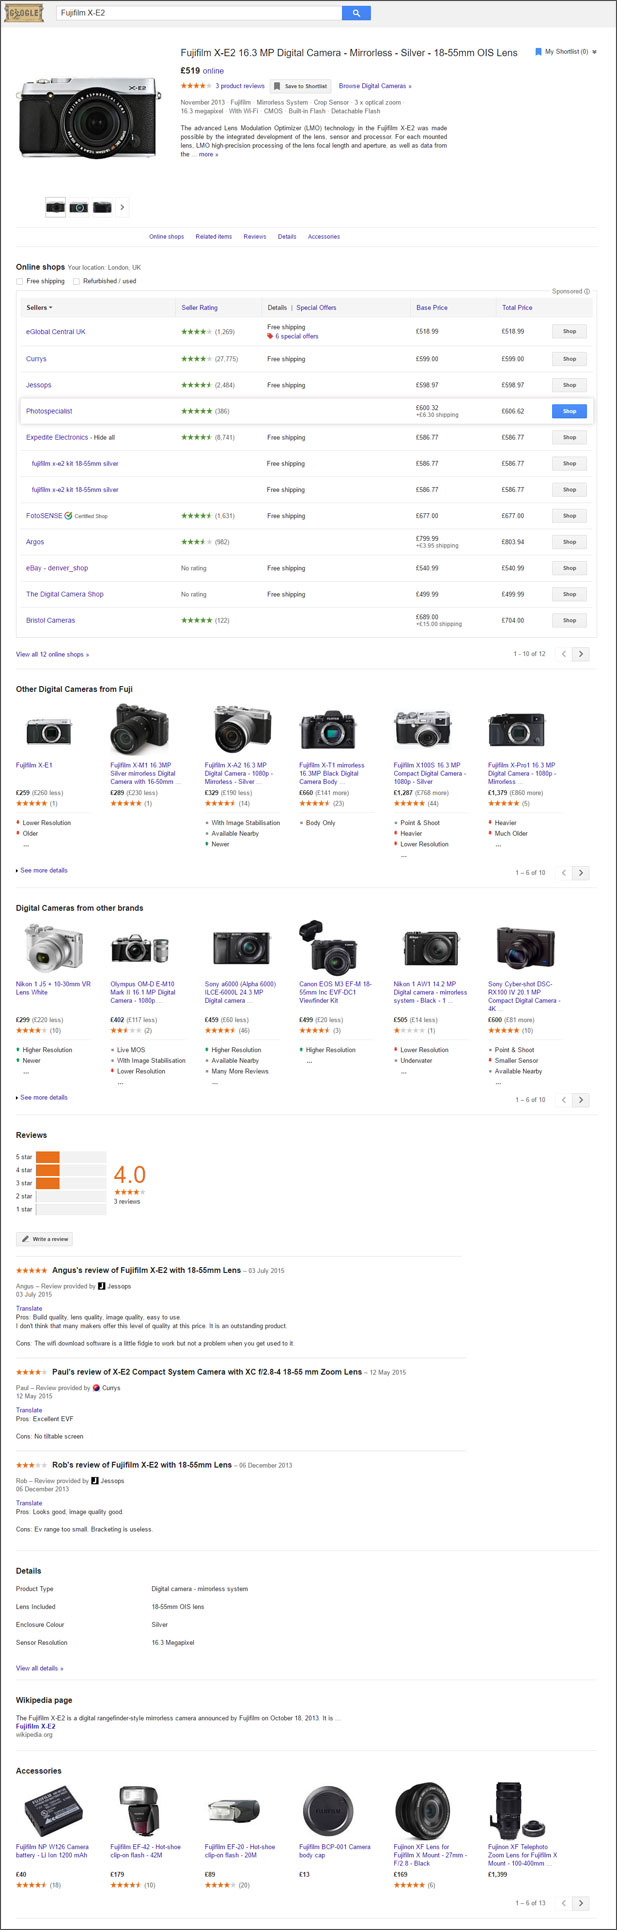Expand the My Shortlist chevron

click(595, 52)
